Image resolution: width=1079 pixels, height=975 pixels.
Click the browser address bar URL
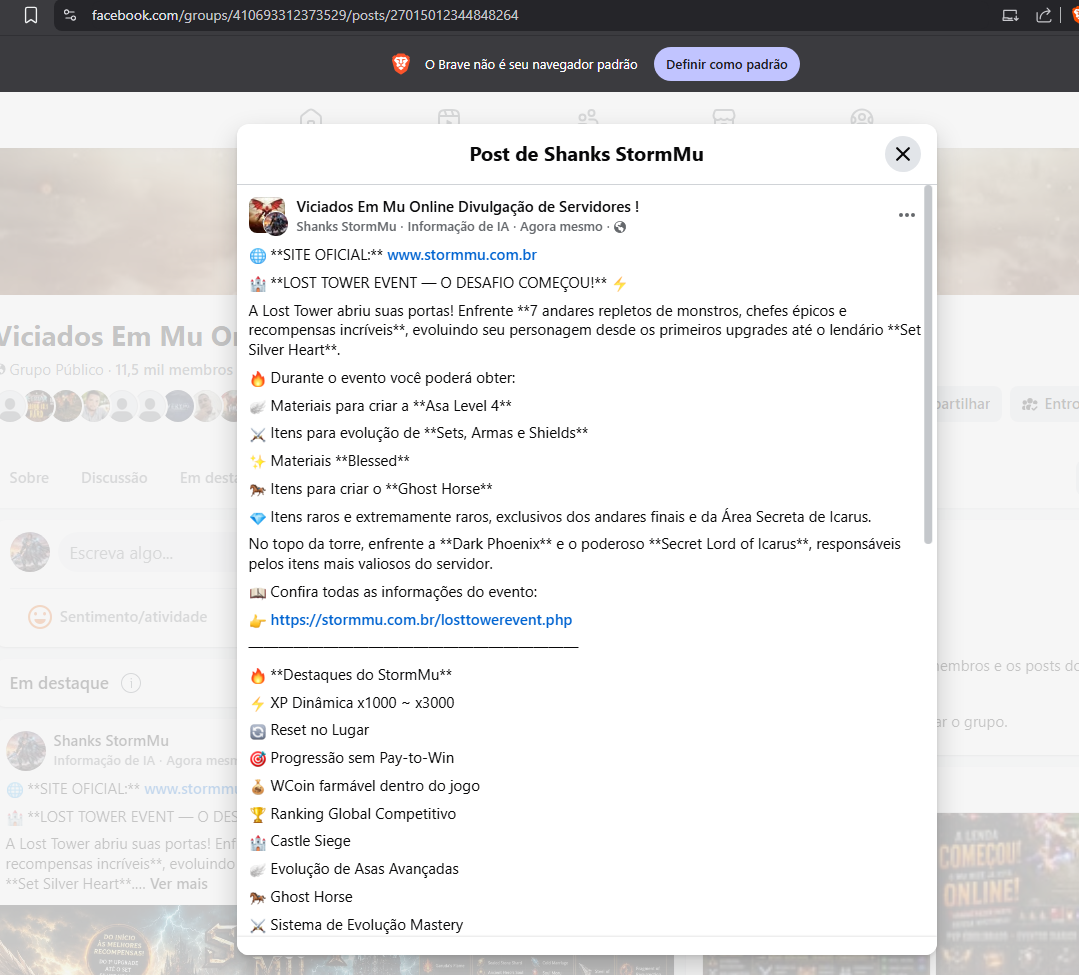(x=305, y=15)
